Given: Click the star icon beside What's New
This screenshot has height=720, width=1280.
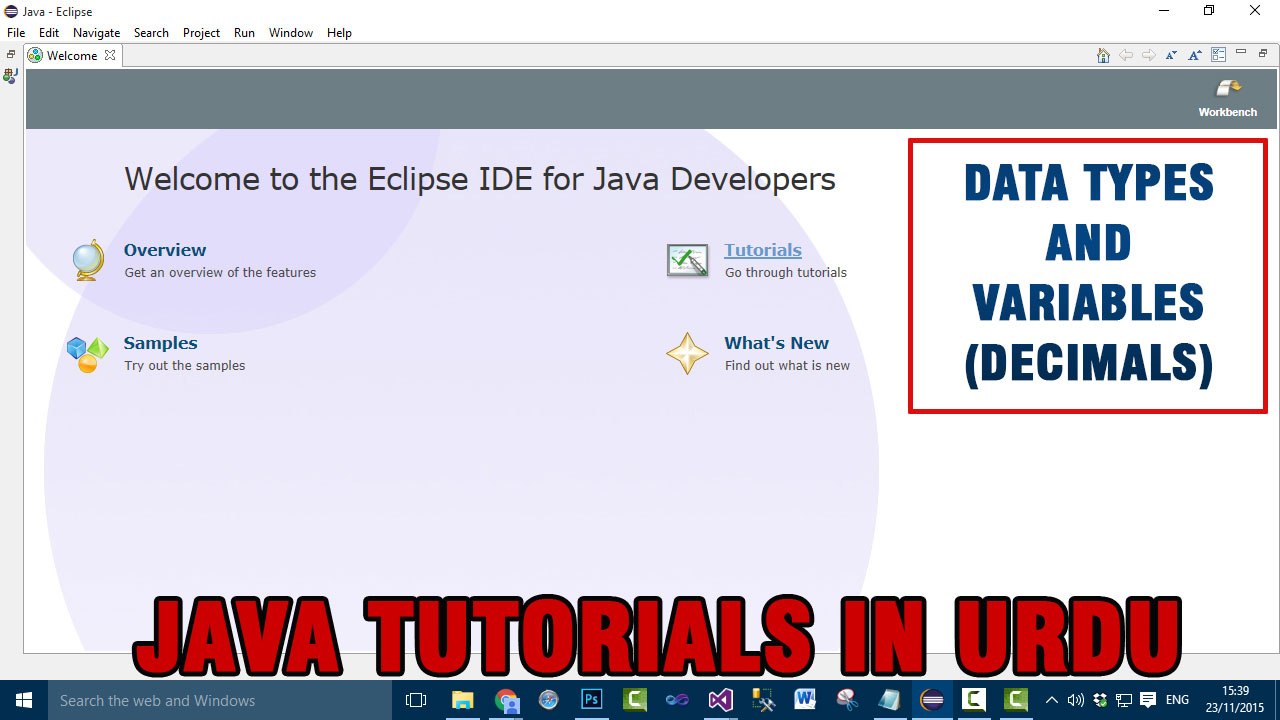Looking at the screenshot, I should coord(687,354).
